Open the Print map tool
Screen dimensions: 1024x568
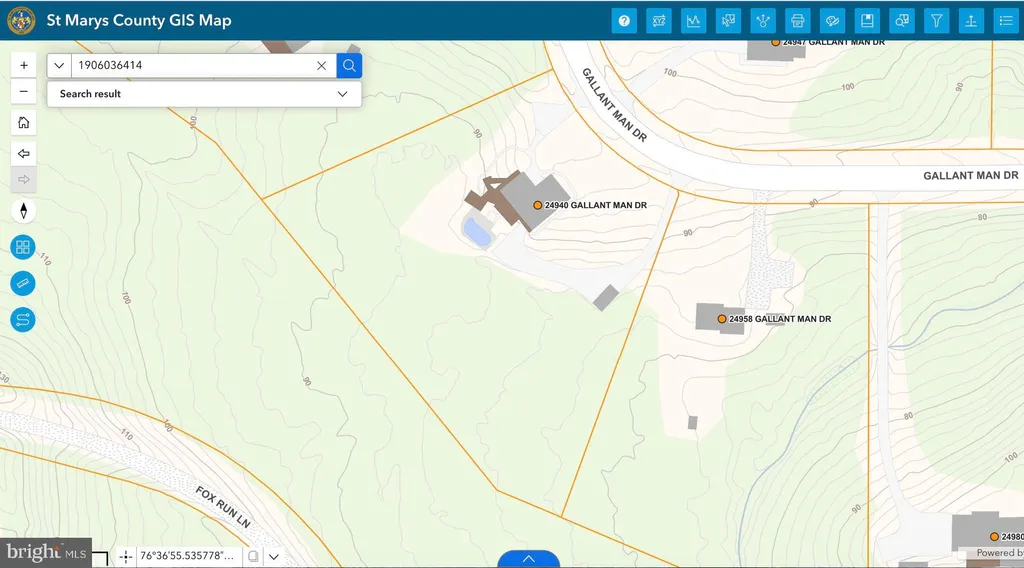tap(797, 21)
